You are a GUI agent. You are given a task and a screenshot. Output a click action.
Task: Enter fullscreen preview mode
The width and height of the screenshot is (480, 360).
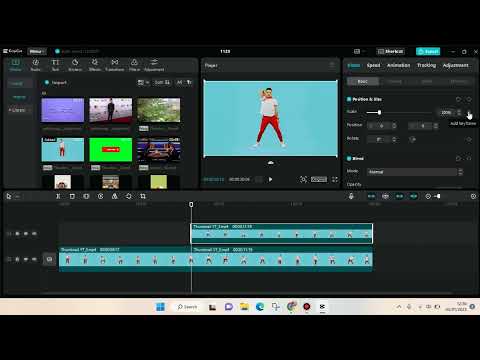coord(335,179)
